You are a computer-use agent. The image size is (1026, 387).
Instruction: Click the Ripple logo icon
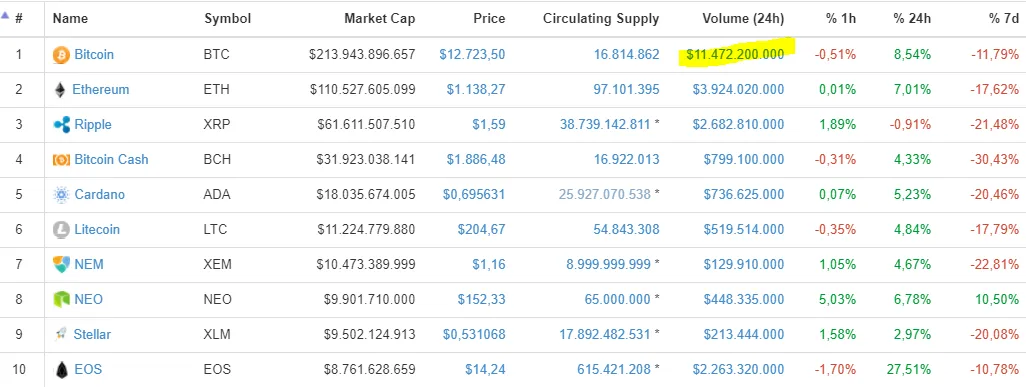[62, 124]
